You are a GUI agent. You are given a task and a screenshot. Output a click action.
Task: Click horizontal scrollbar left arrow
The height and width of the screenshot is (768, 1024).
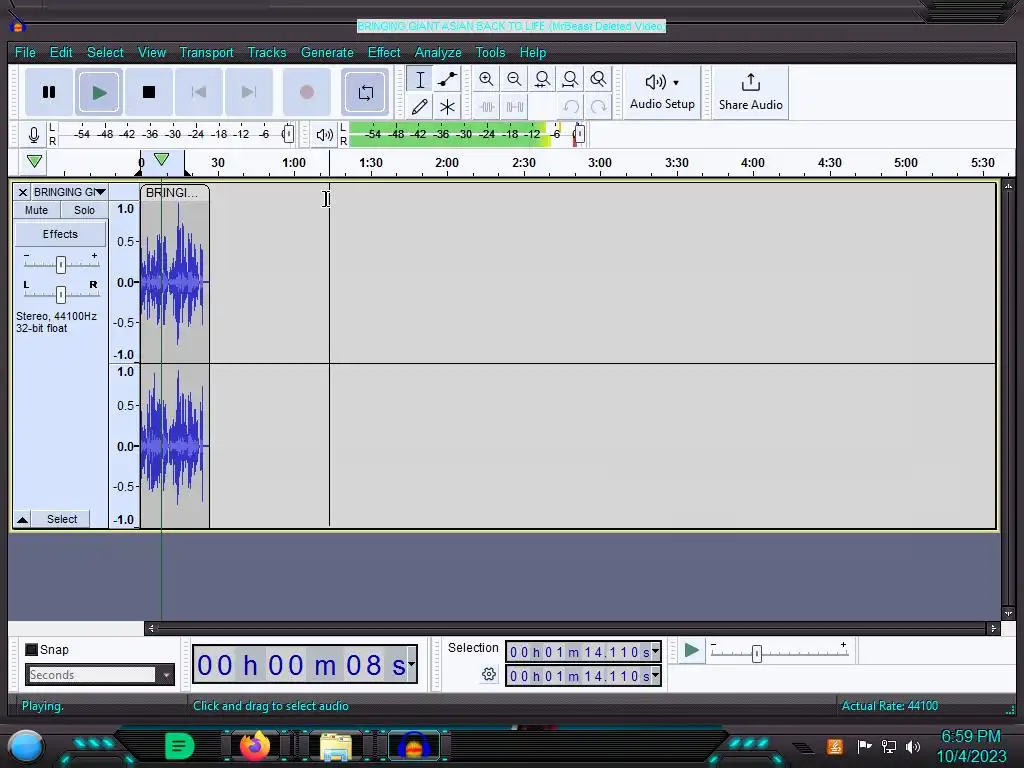pyautogui.click(x=152, y=628)
